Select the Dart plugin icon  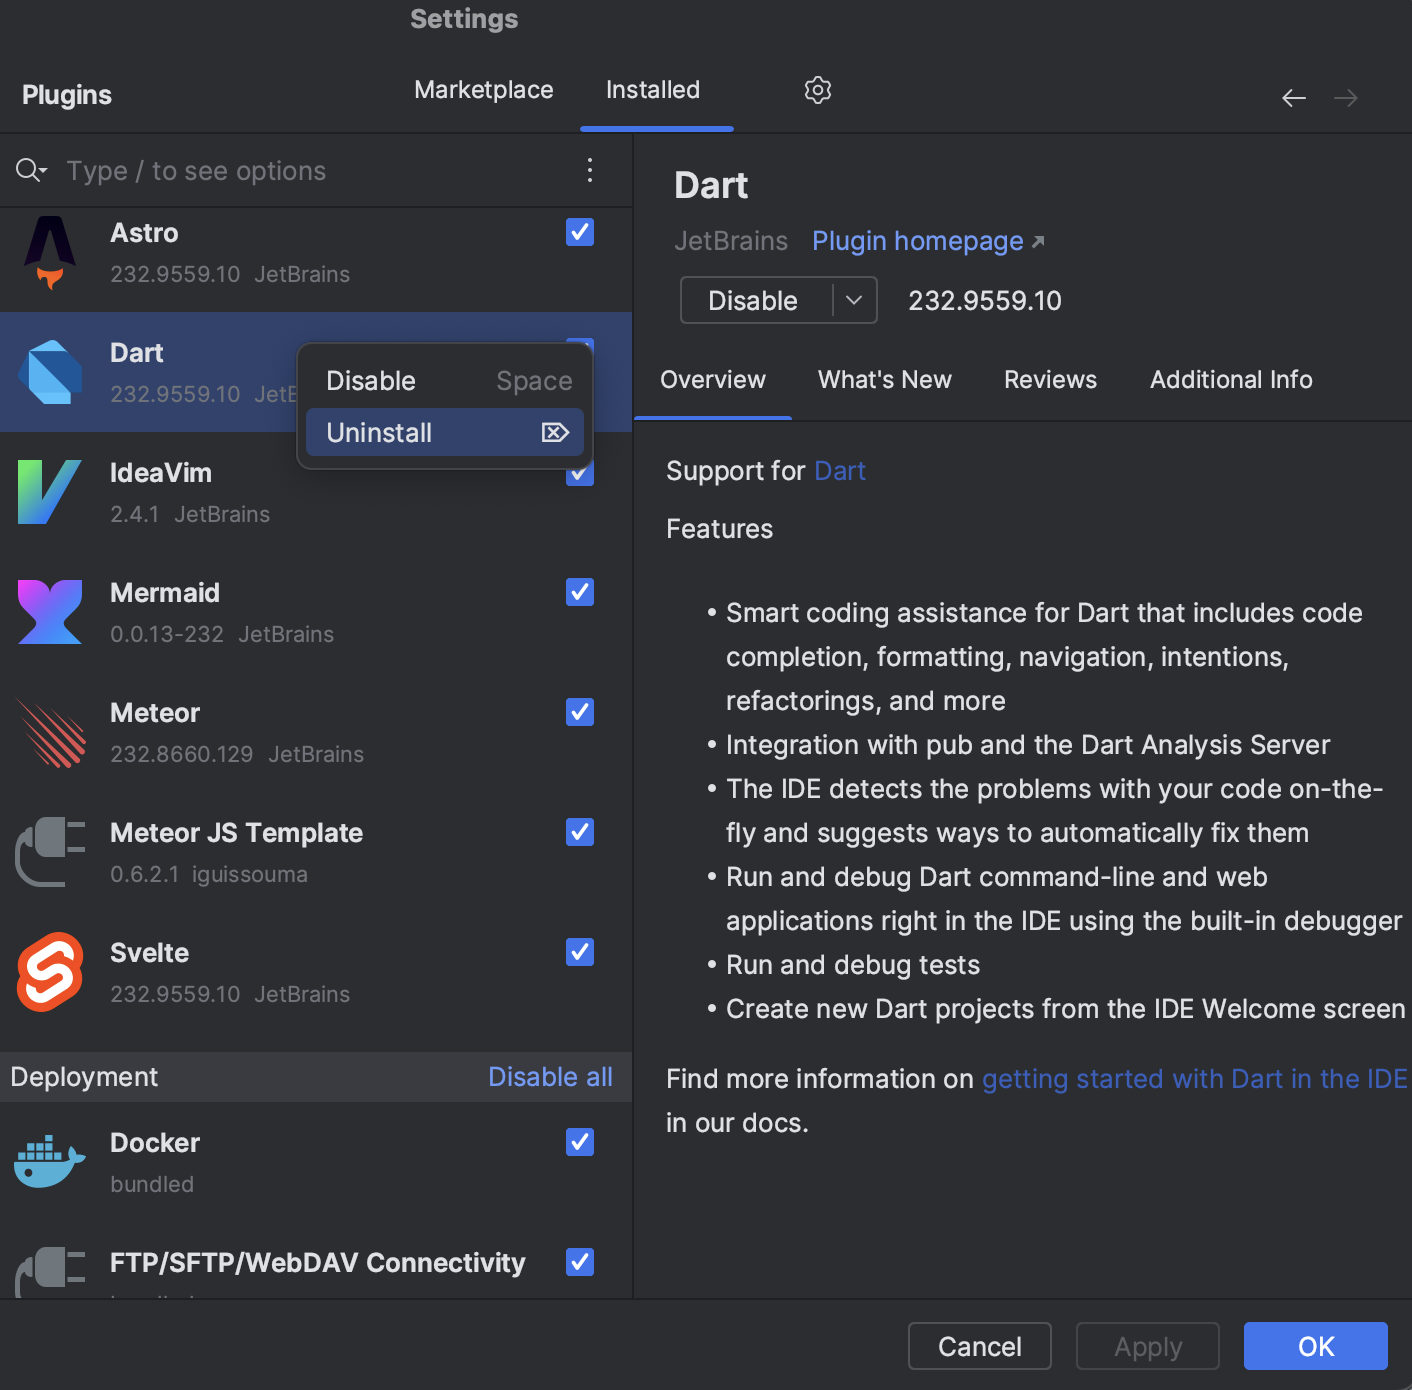tap(49, 372)
